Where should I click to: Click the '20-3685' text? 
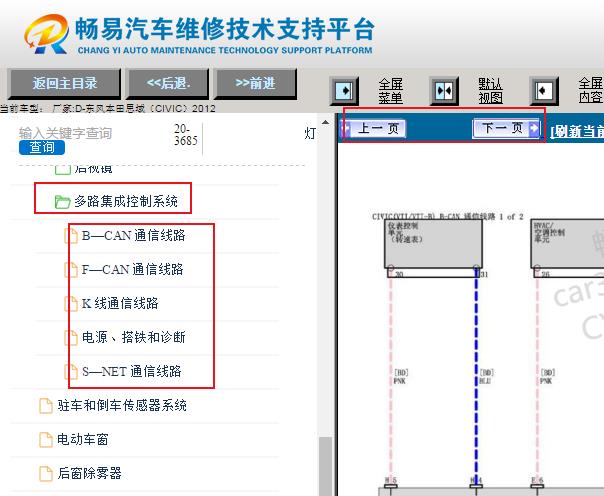click(185, 135)
